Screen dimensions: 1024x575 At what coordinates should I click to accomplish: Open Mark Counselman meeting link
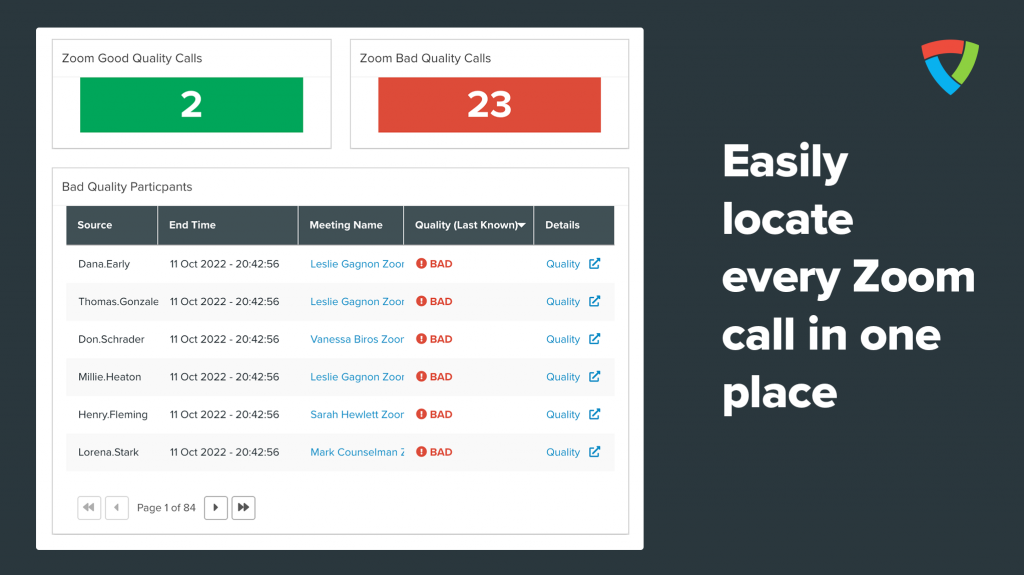357,452
